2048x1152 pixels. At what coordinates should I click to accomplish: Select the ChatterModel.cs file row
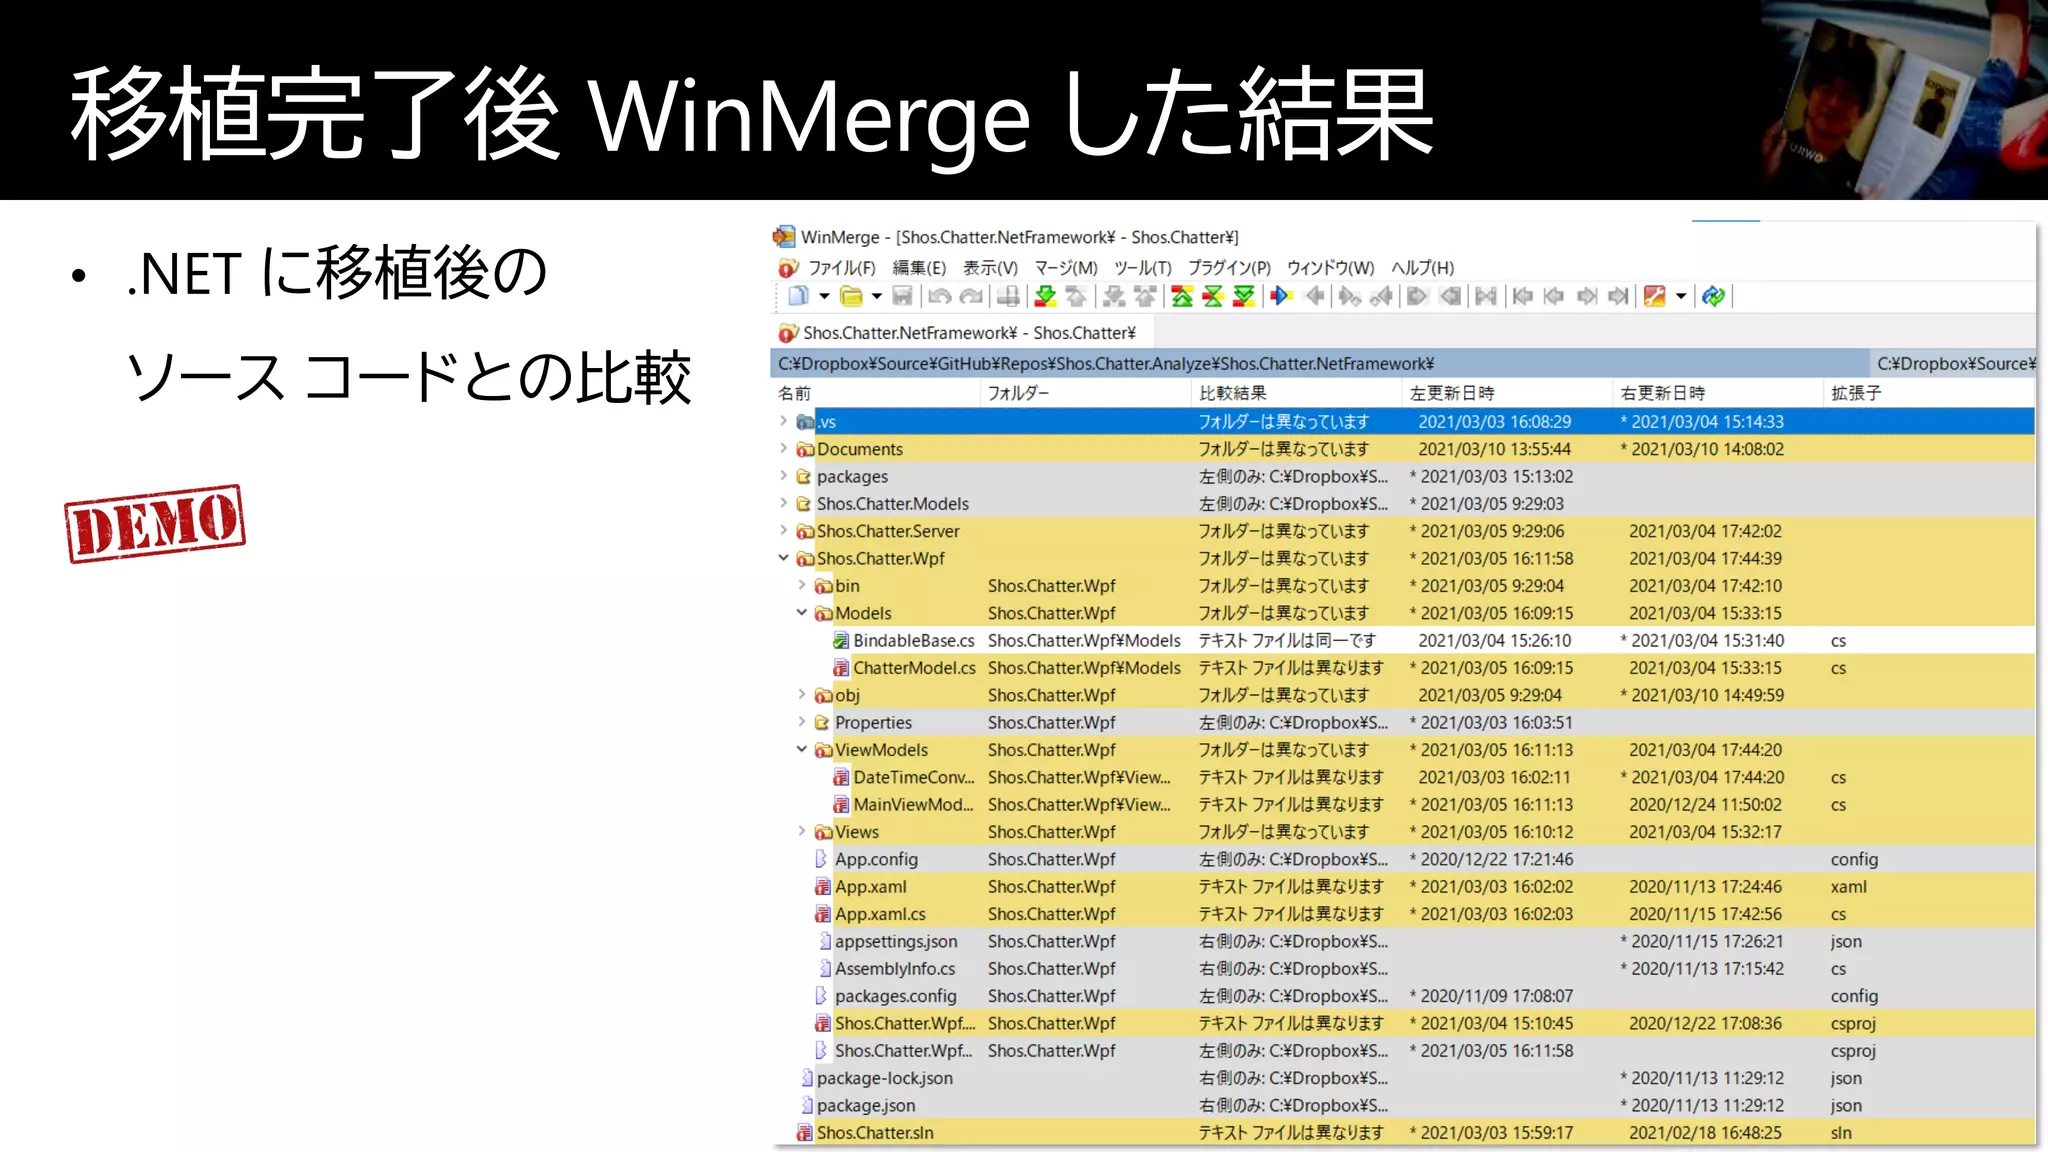1404,667
